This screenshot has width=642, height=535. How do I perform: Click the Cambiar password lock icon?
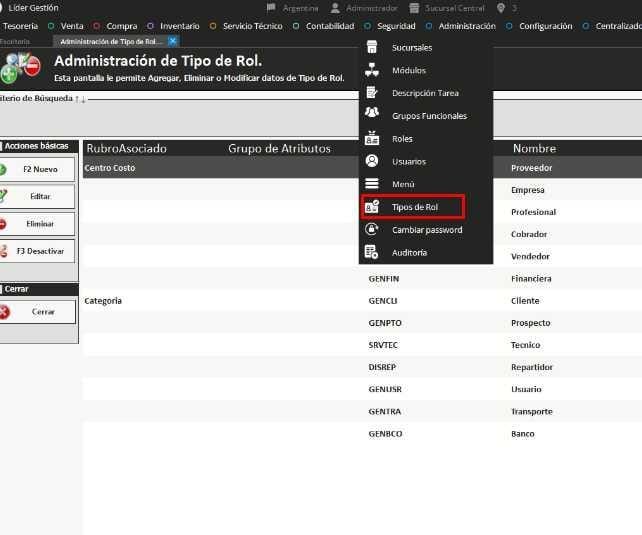[x=372, y=230]
